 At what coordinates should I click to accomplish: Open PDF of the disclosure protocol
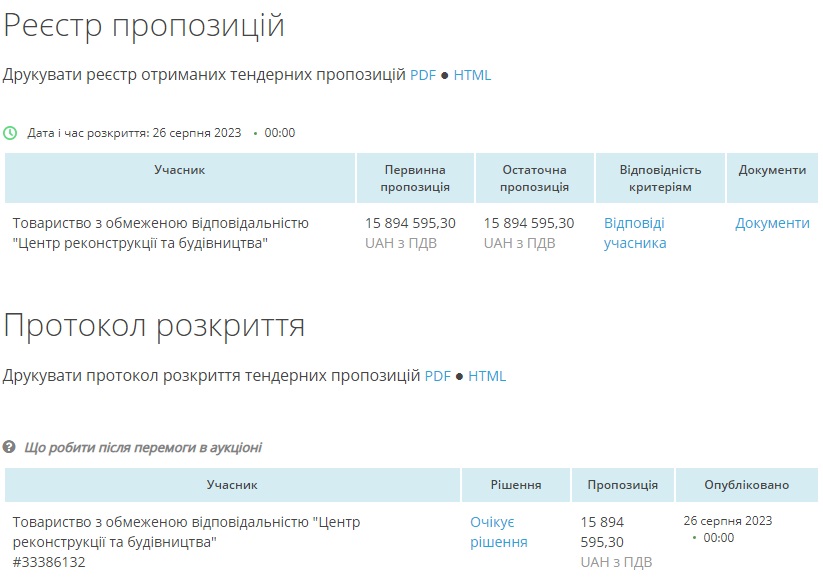tap(437, 376)
